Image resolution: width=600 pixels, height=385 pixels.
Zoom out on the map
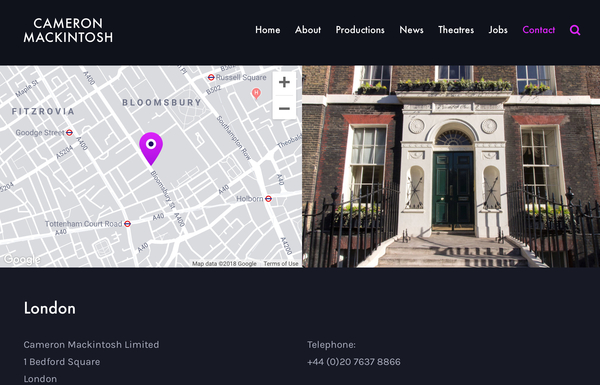tap(284, 109)
